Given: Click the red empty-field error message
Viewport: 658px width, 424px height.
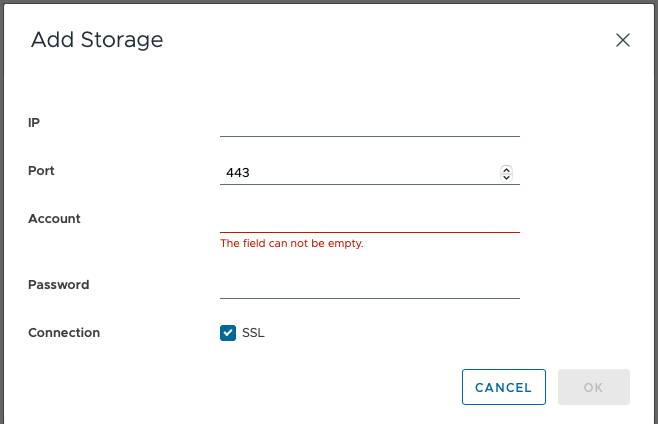Looking at the screenshot, I should click(291, 243).
